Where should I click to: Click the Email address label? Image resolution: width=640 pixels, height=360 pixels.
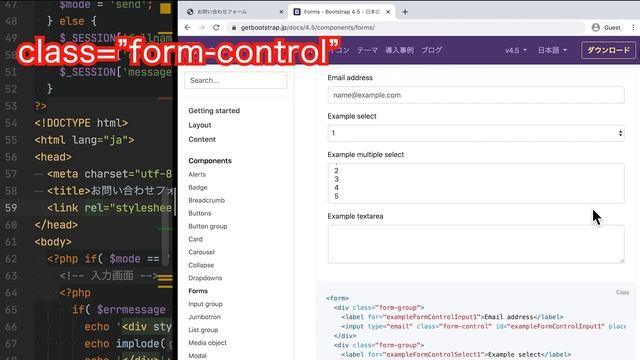tap(350, 78)
